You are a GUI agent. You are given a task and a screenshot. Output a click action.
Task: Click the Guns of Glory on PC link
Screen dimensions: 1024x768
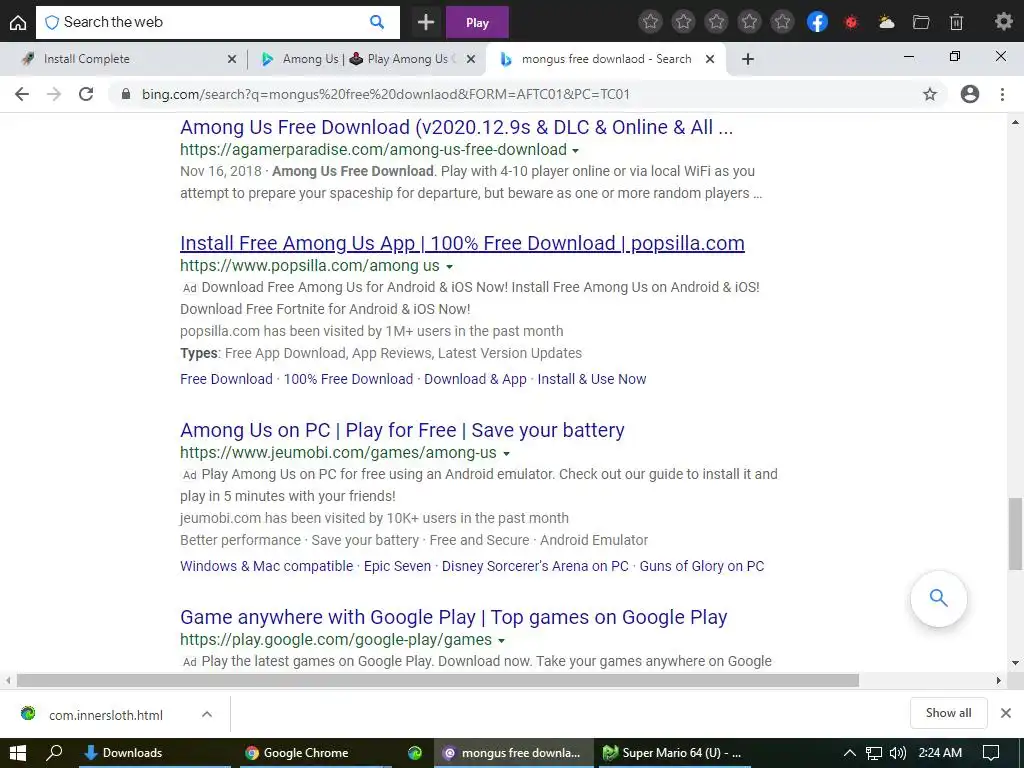click(x=701, y=566)
